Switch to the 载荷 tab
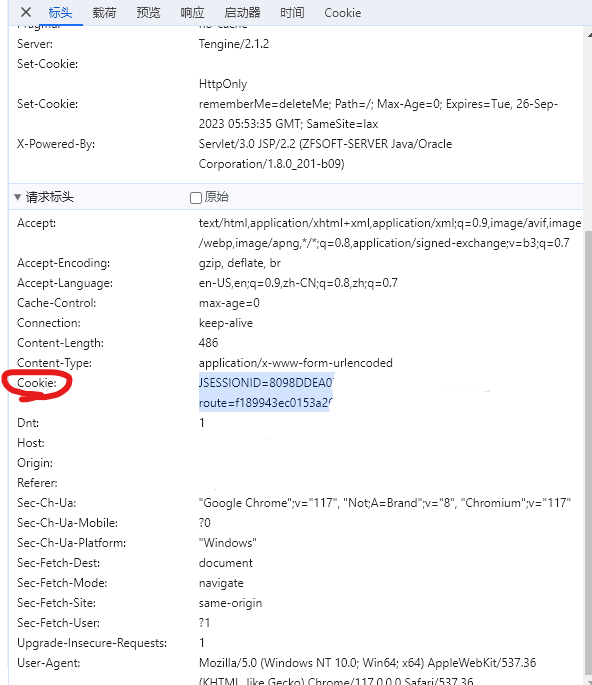The width and height of the screenshot is (592, 685). (104, 13)
